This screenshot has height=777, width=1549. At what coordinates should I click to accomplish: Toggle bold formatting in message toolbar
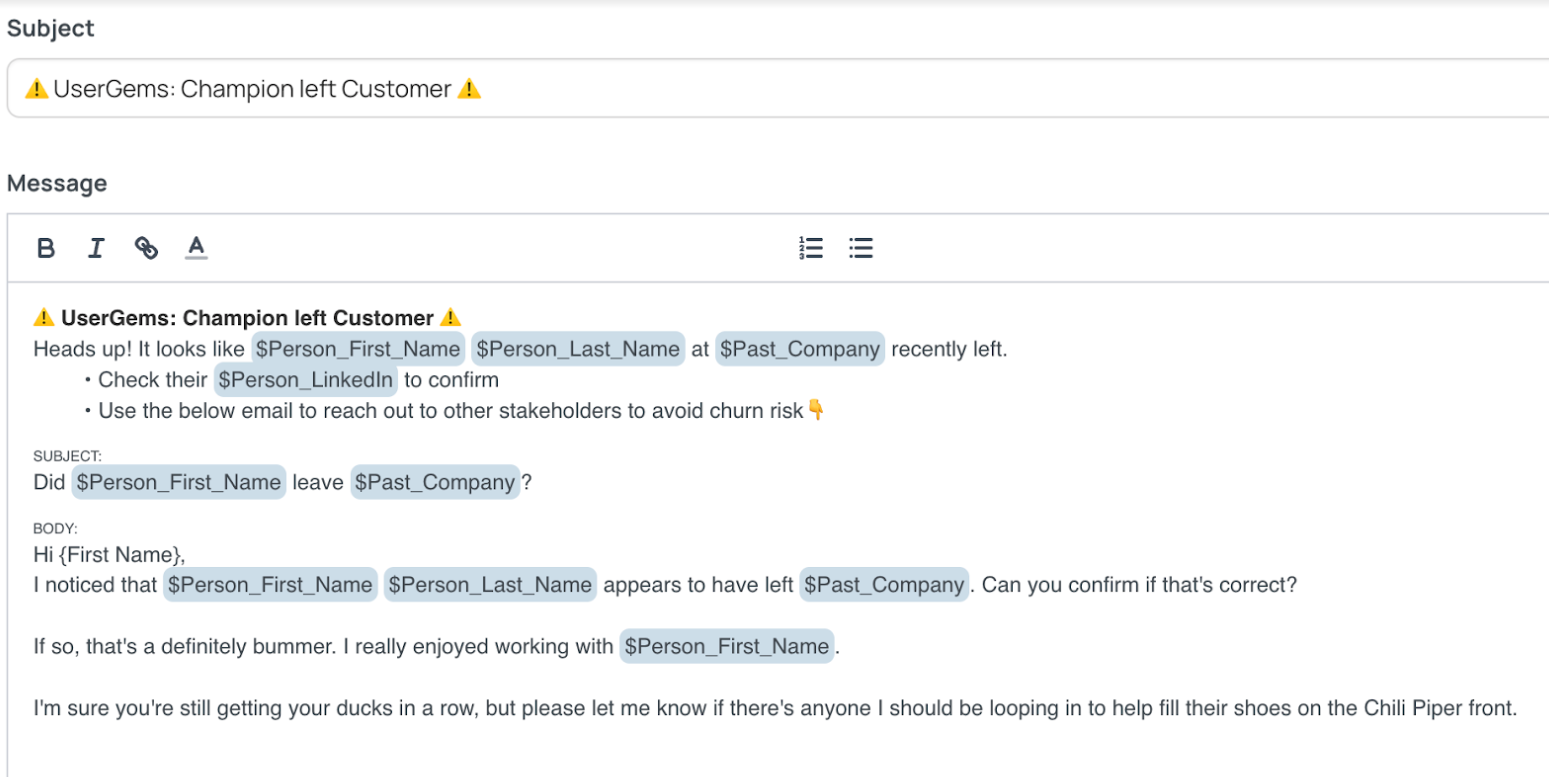46,248
